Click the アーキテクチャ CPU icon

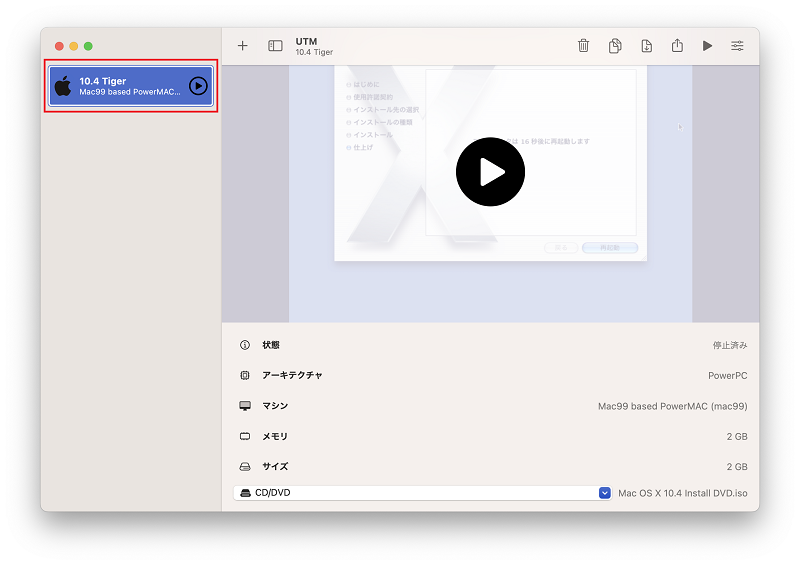point(245,375)
